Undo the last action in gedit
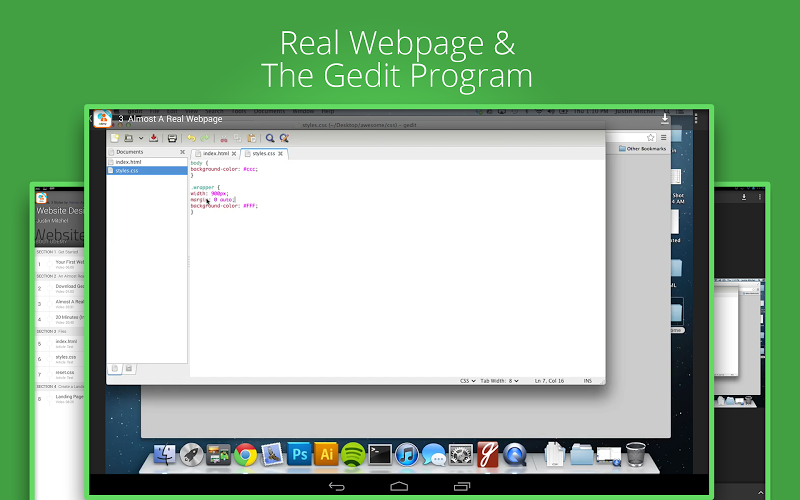Viewport: 800px width, 500px height. pos(191,138)
